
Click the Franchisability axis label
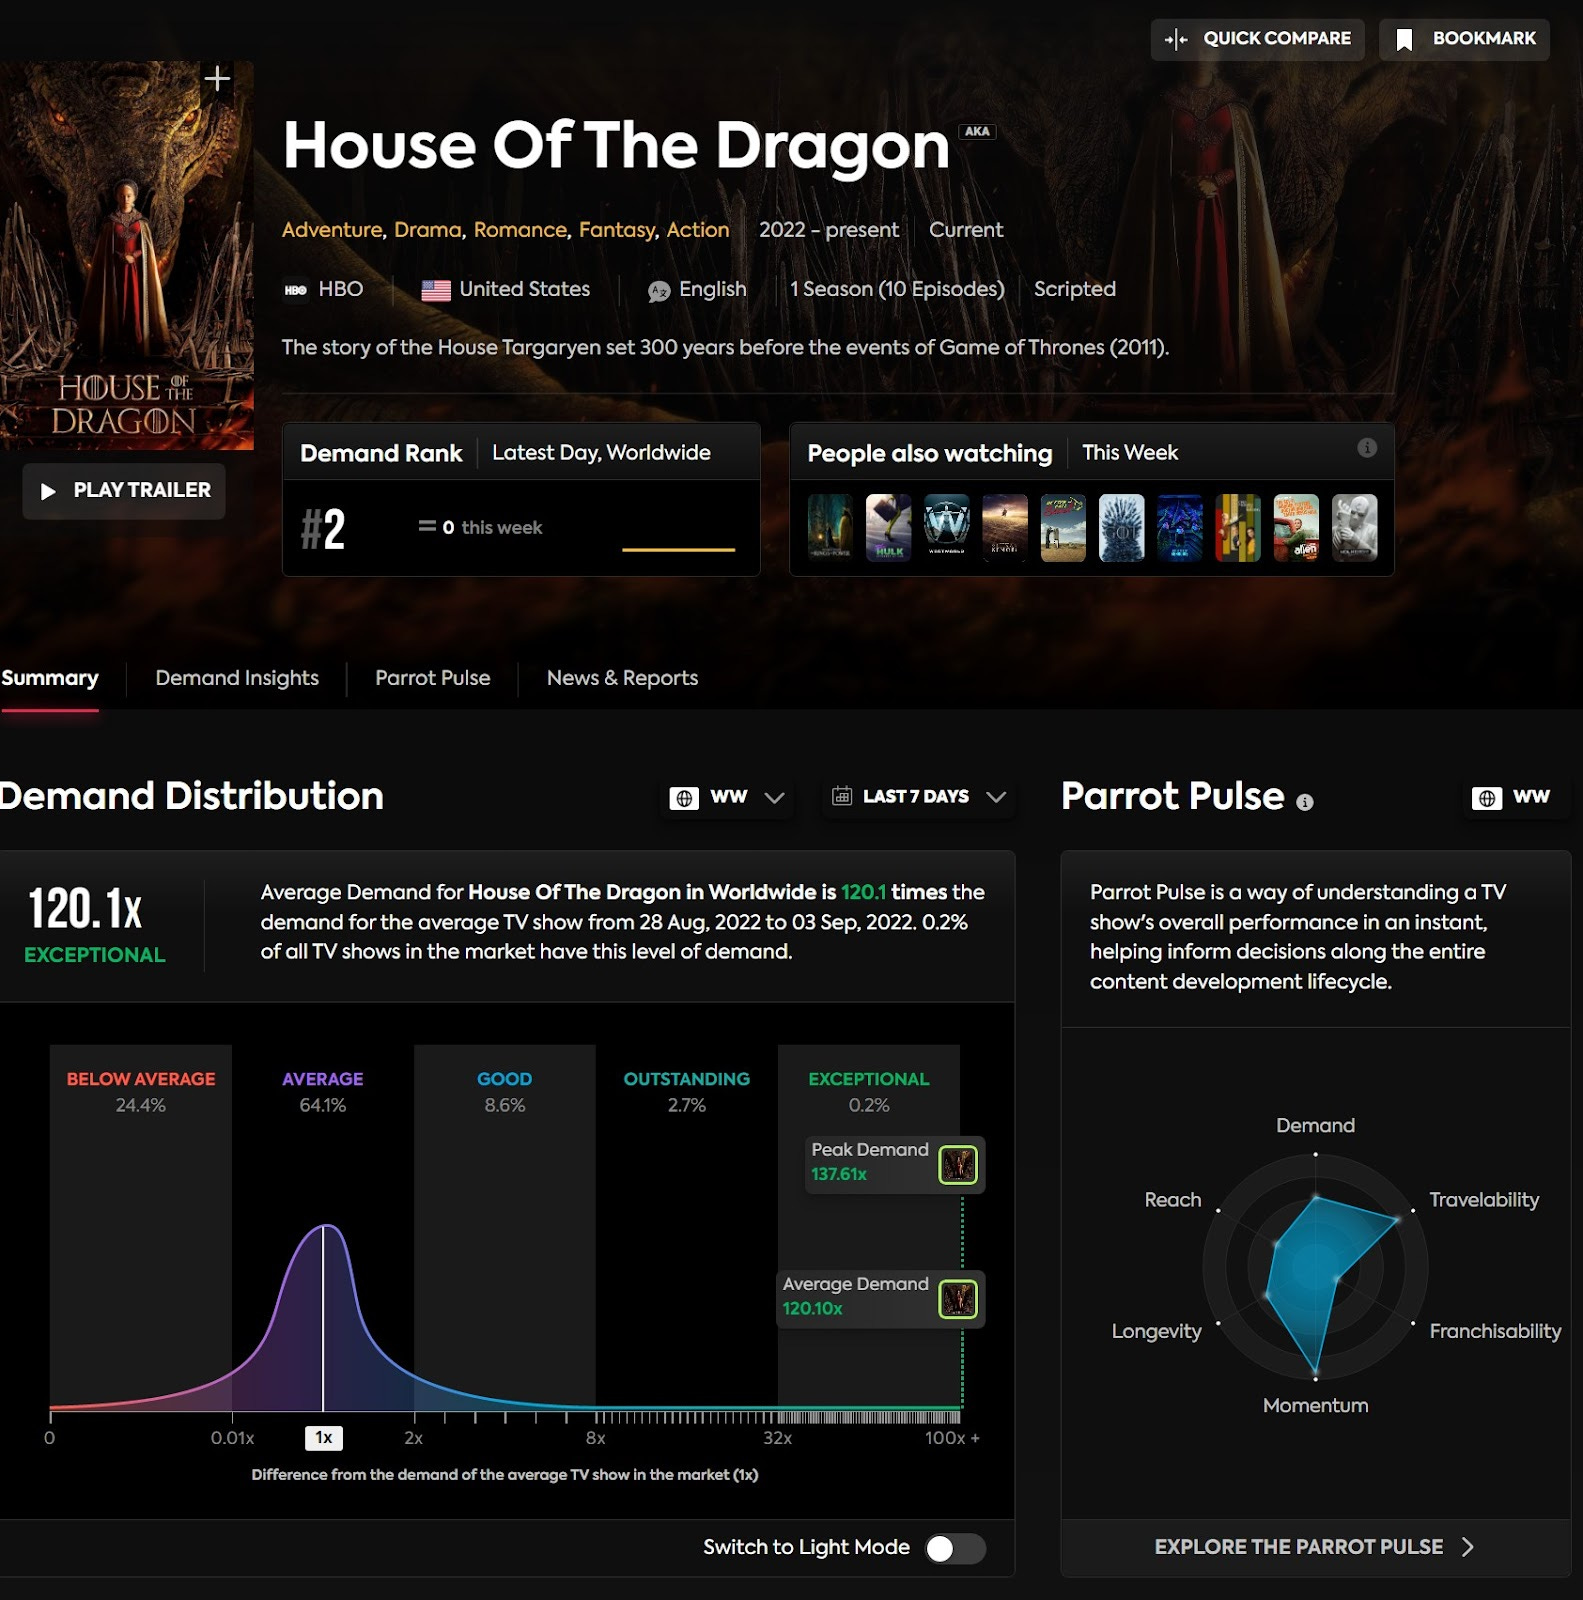pos(1495,1331)
